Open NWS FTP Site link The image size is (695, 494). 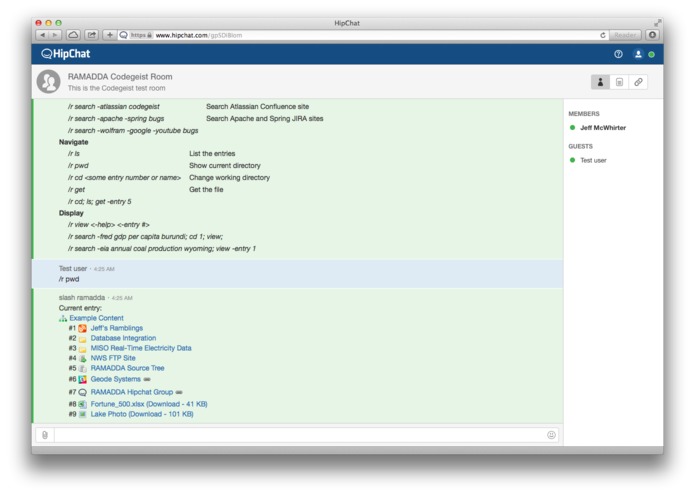tap(113, 358)
